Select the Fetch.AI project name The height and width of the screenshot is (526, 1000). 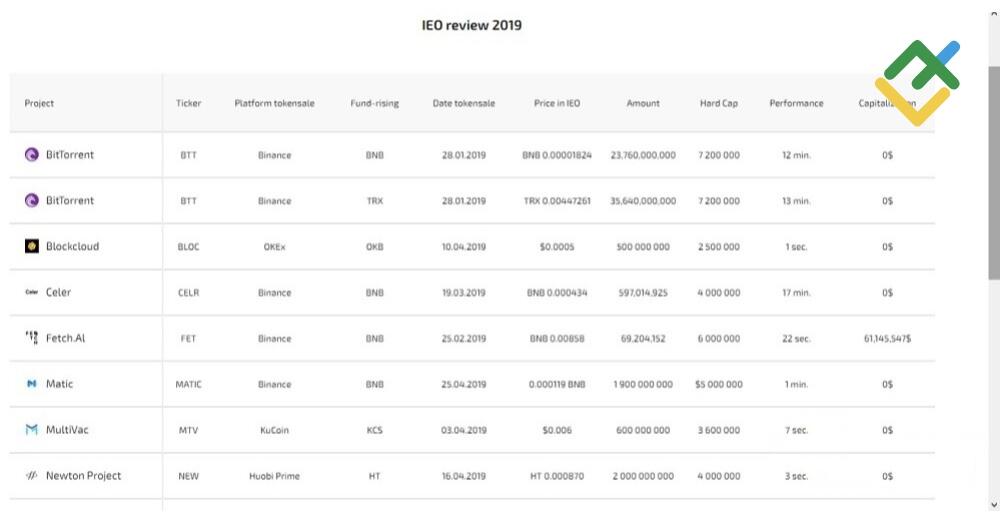[65, 338]
